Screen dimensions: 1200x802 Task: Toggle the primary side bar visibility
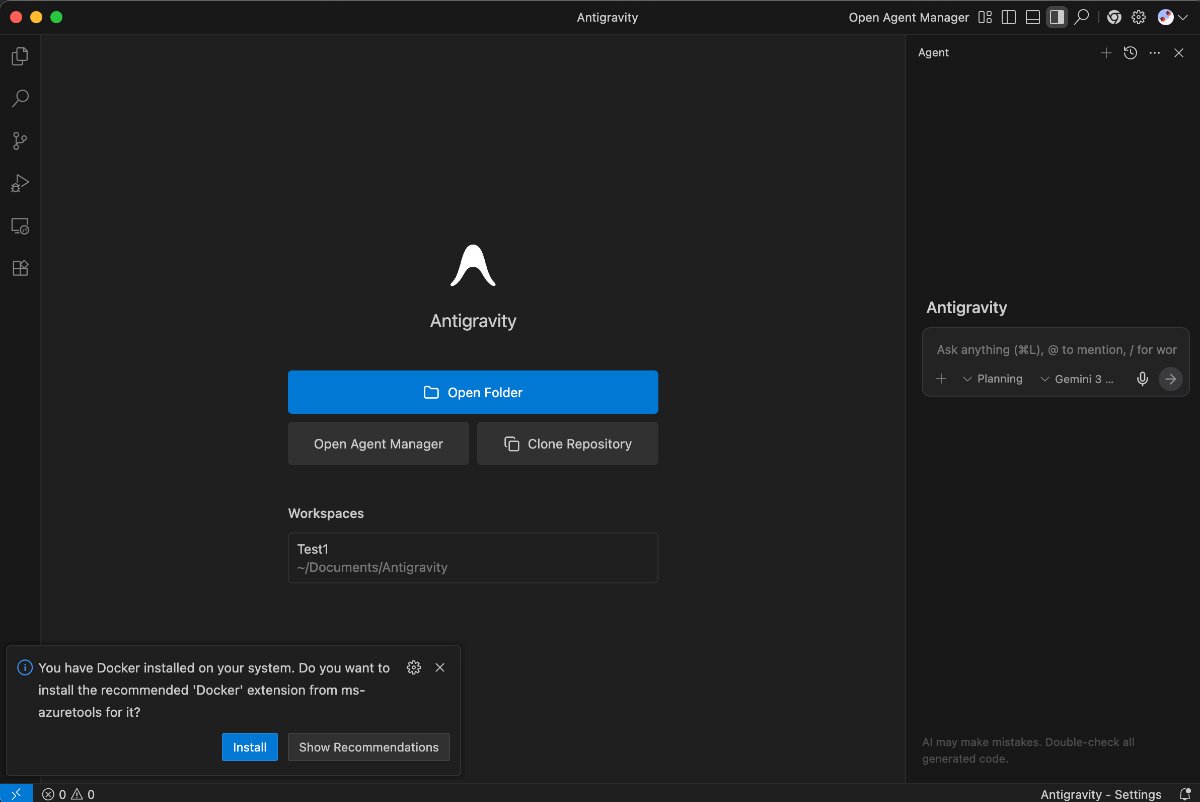[x=1009, y=17]
